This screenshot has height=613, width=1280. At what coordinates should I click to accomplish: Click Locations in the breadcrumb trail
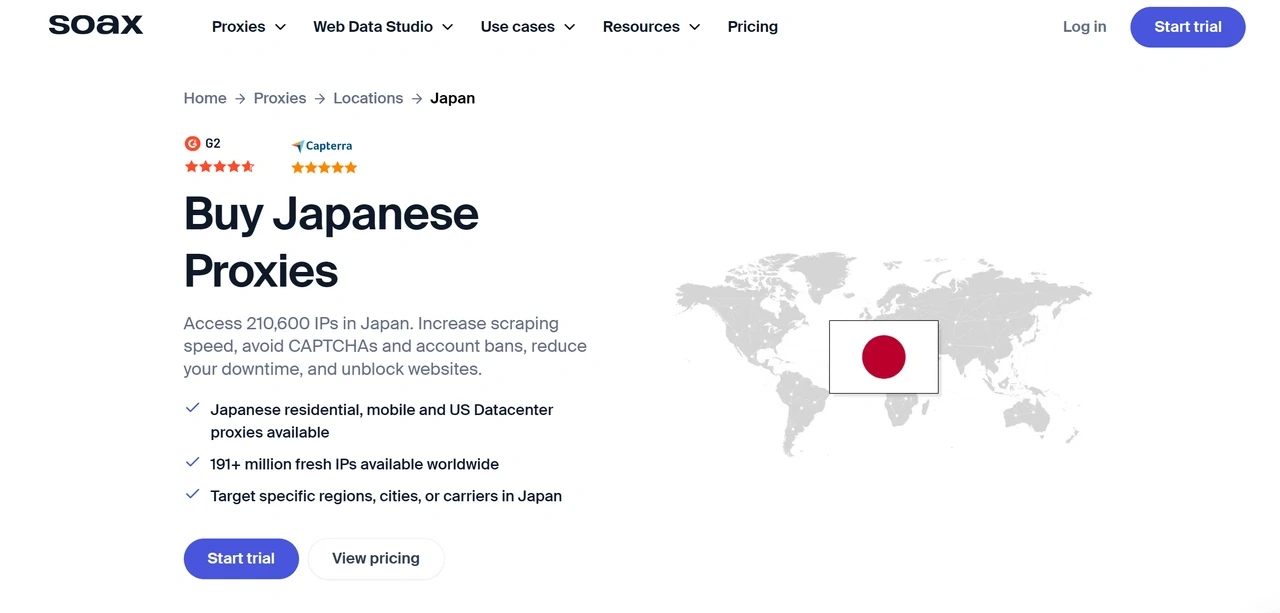(x=368, y=98)
